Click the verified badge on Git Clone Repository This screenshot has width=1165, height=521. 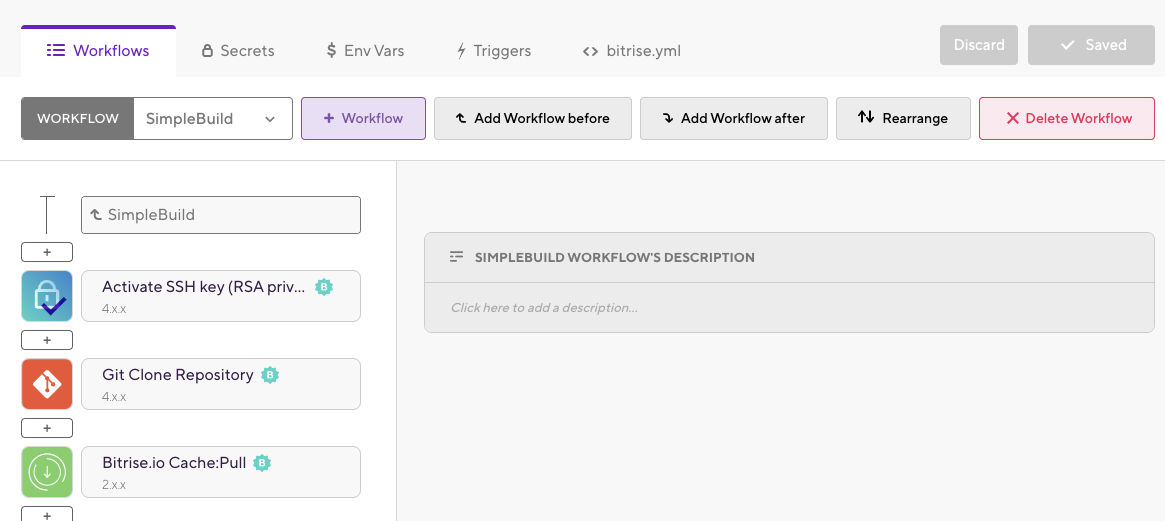point(270,375)
